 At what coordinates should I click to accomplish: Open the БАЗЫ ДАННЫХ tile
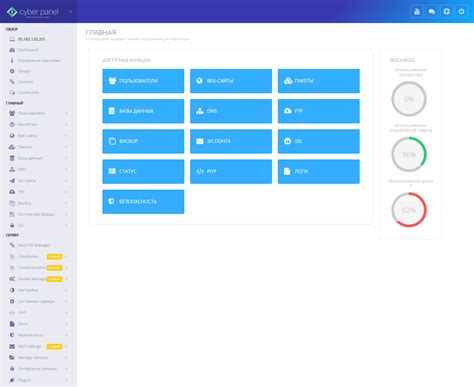coord(143,111)
